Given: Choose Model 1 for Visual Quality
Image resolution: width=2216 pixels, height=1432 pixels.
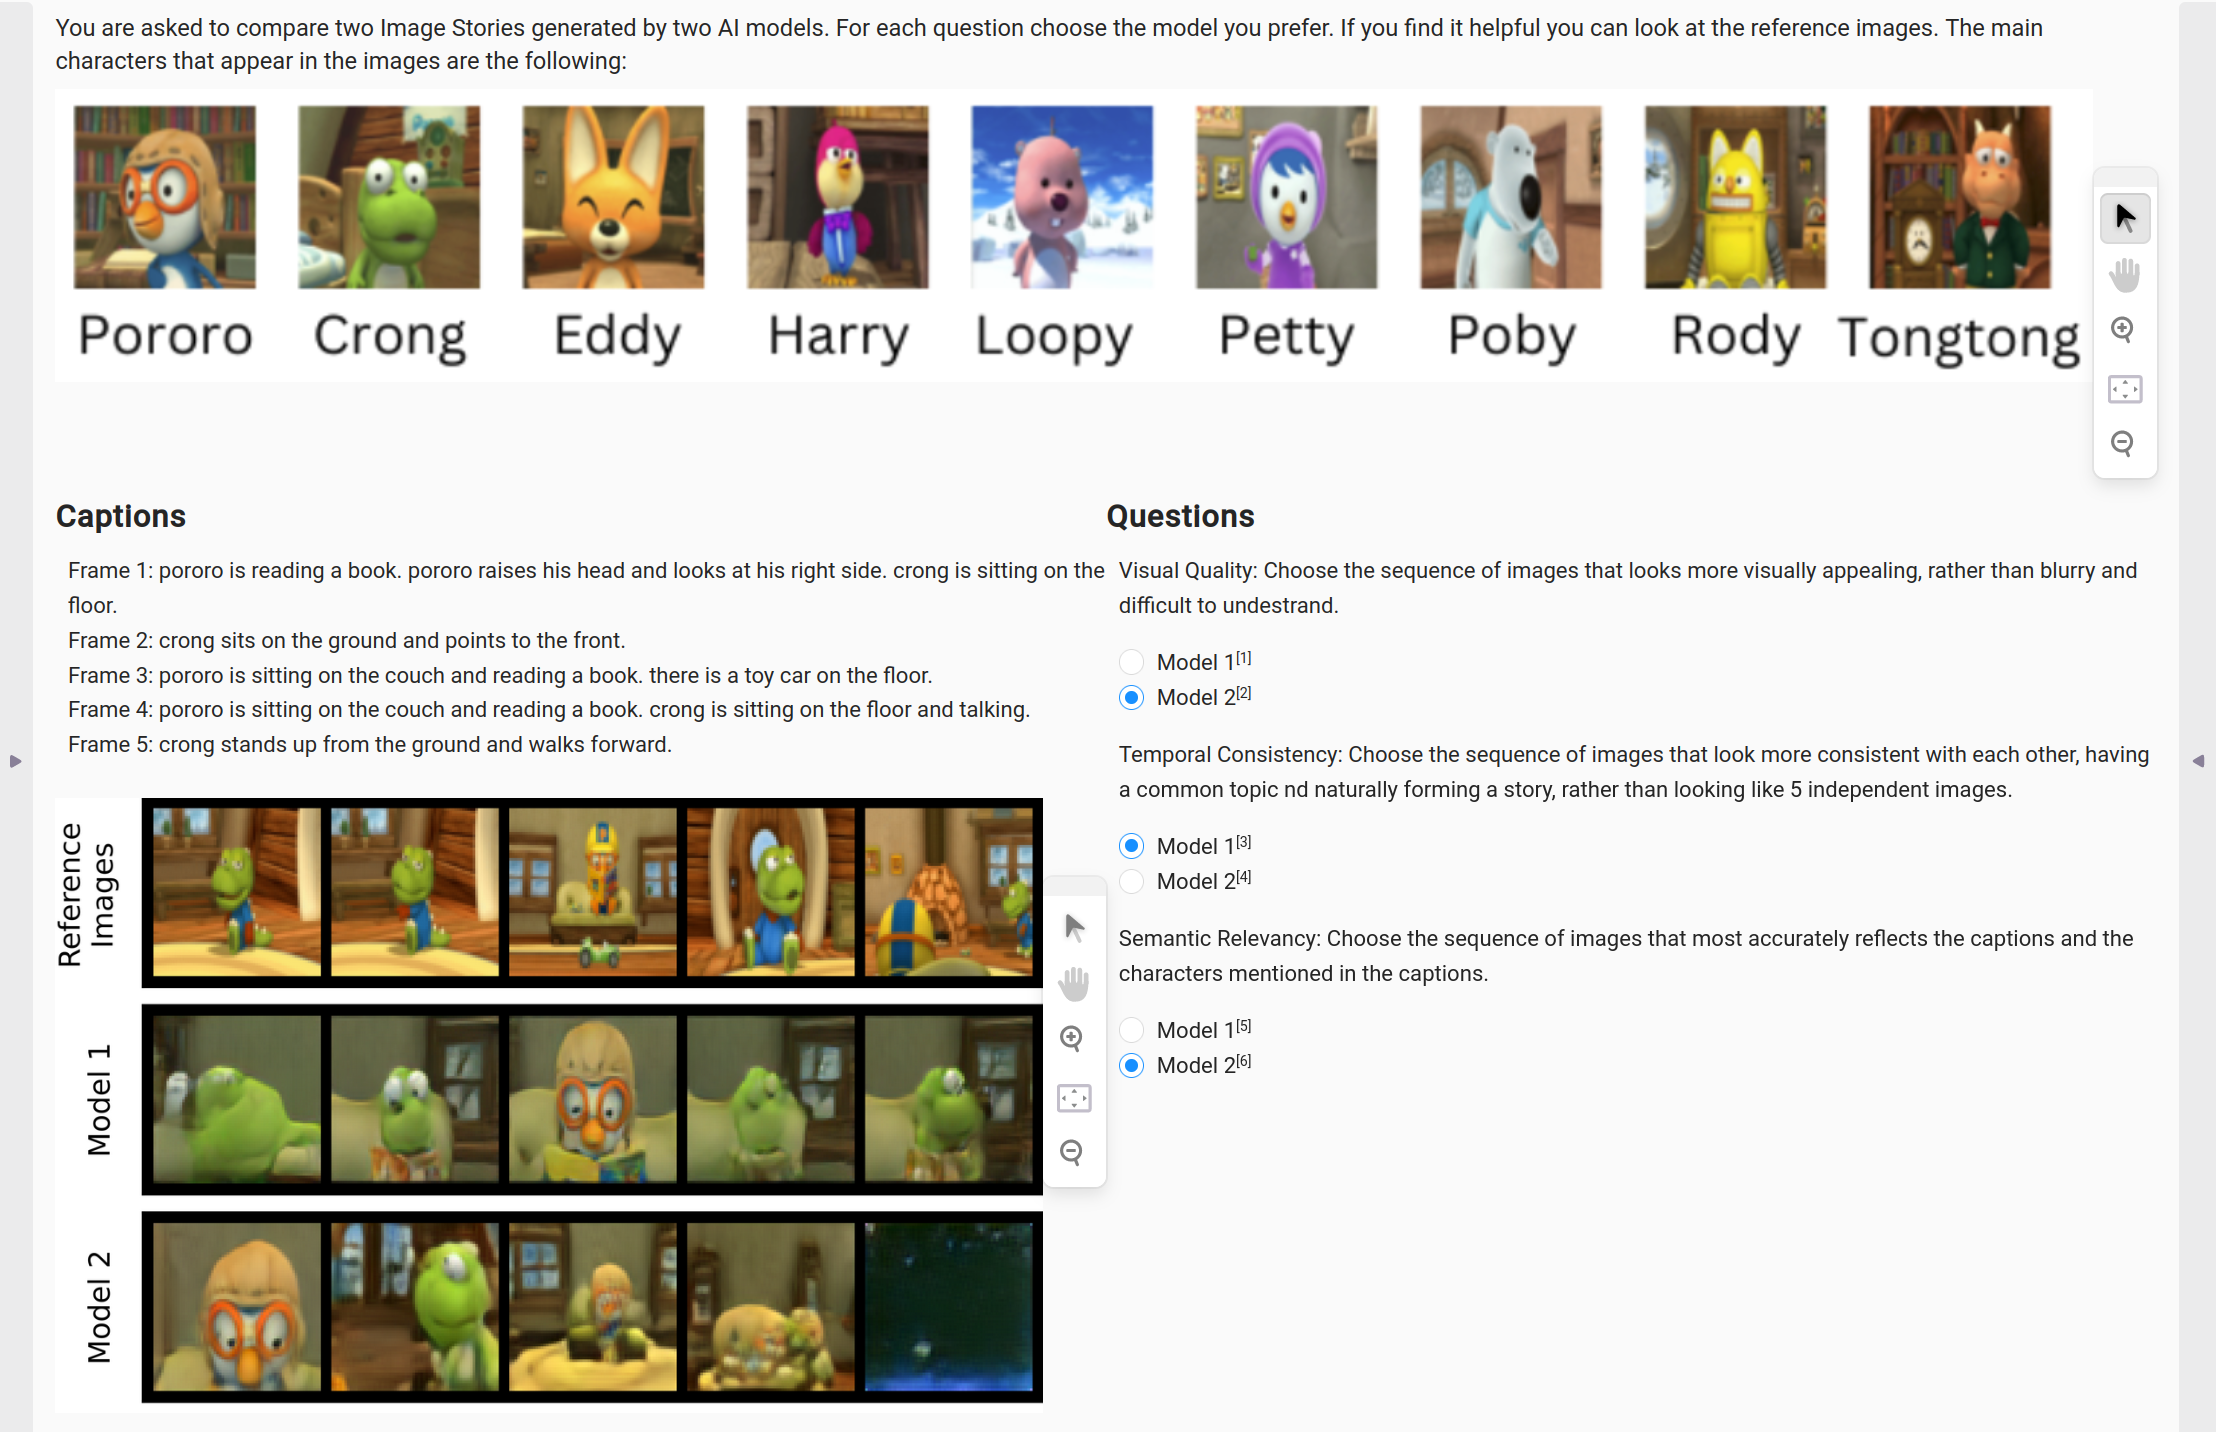Looking at the screenshot, I should click(x=1131, y=662).
